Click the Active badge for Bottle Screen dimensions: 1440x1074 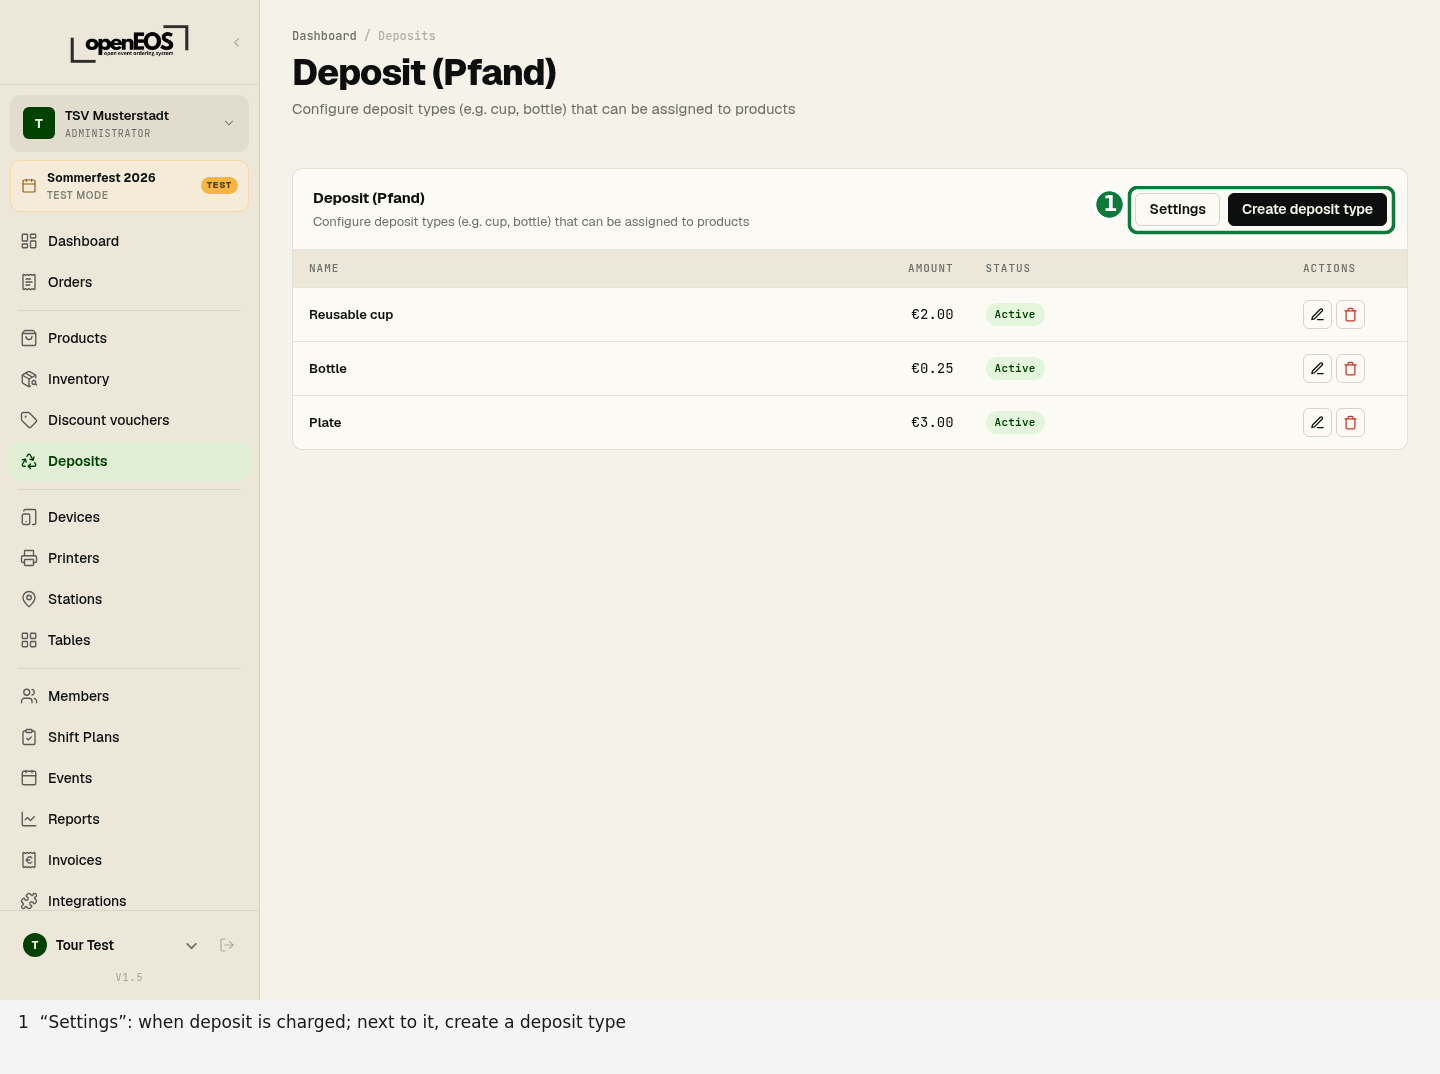(x=1015, y=369)
